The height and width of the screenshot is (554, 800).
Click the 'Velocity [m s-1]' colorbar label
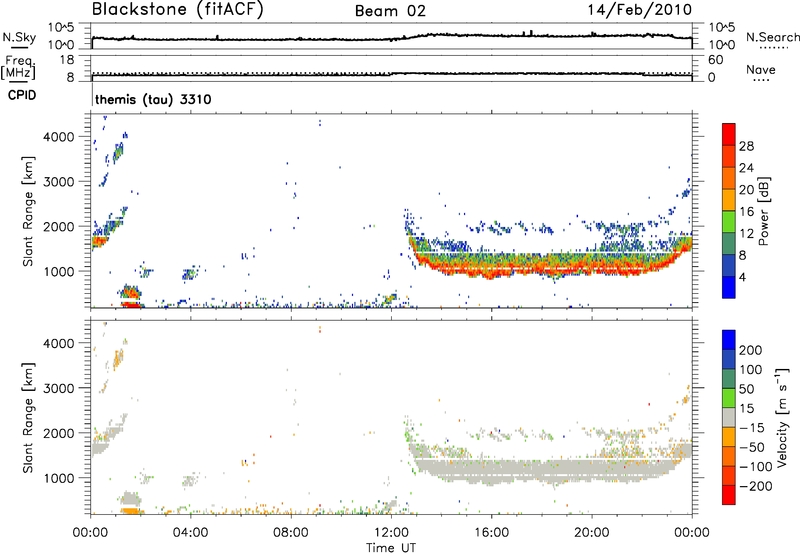coord(782,417)
